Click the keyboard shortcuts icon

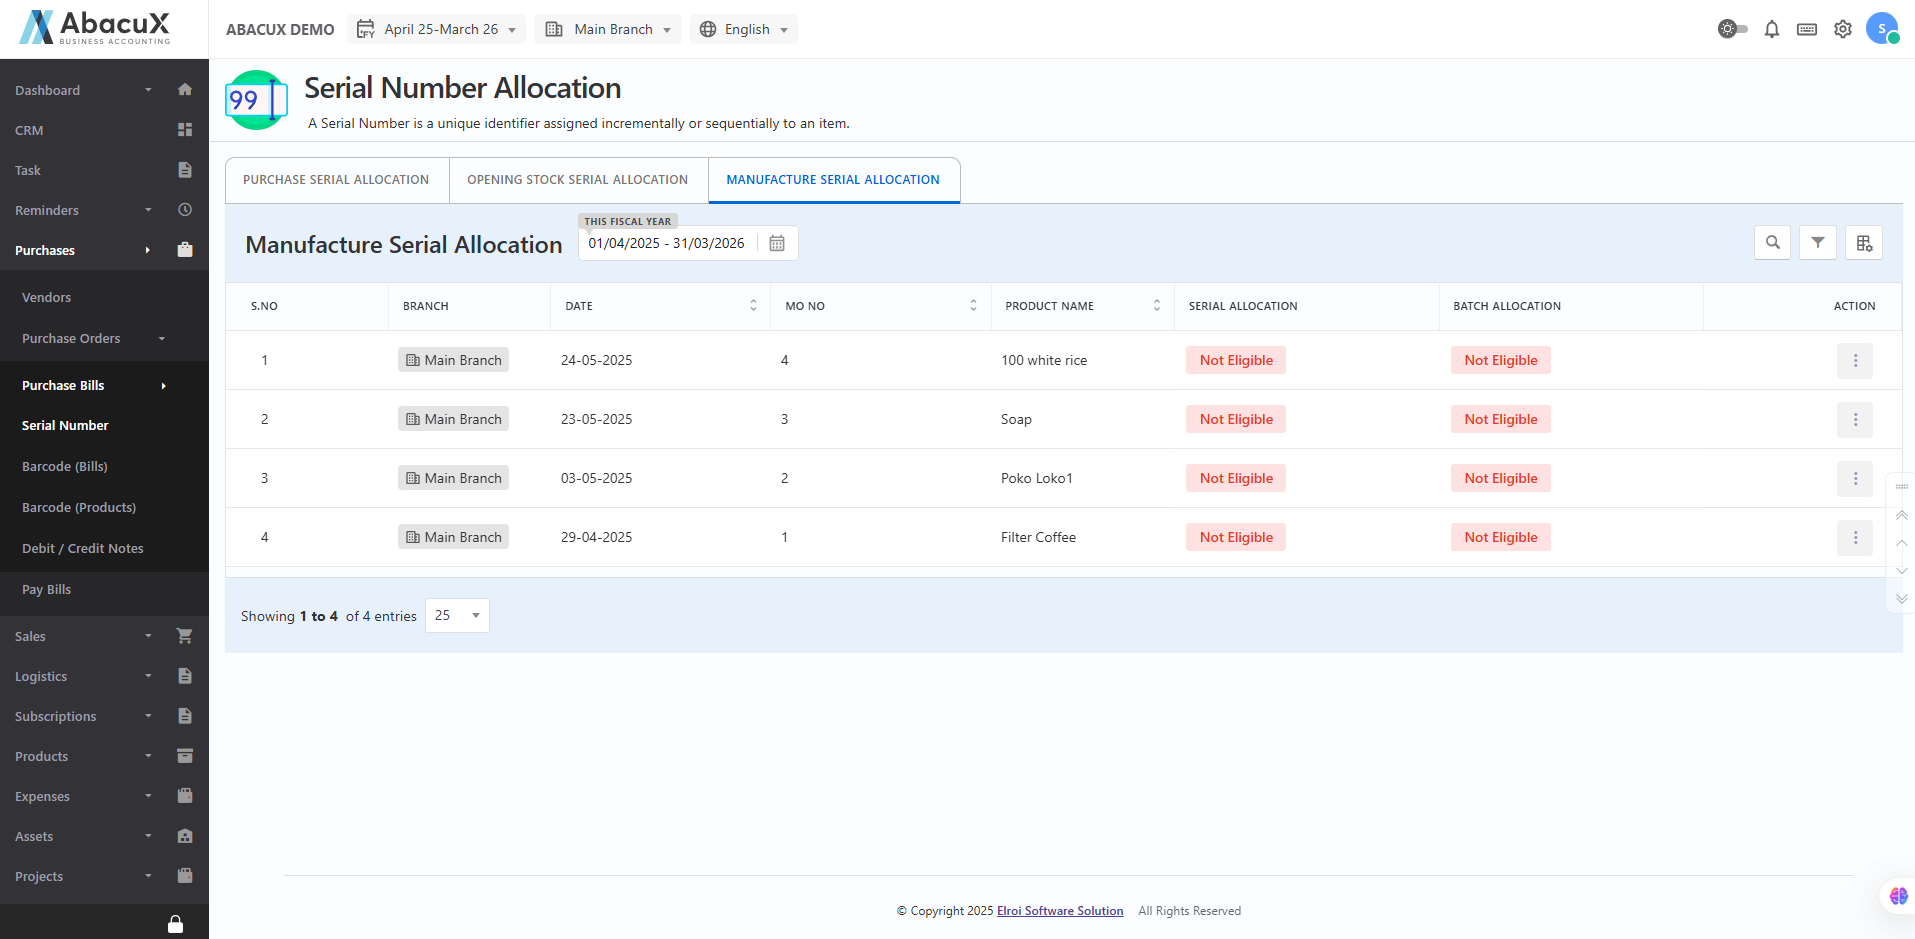(1806, 29)
